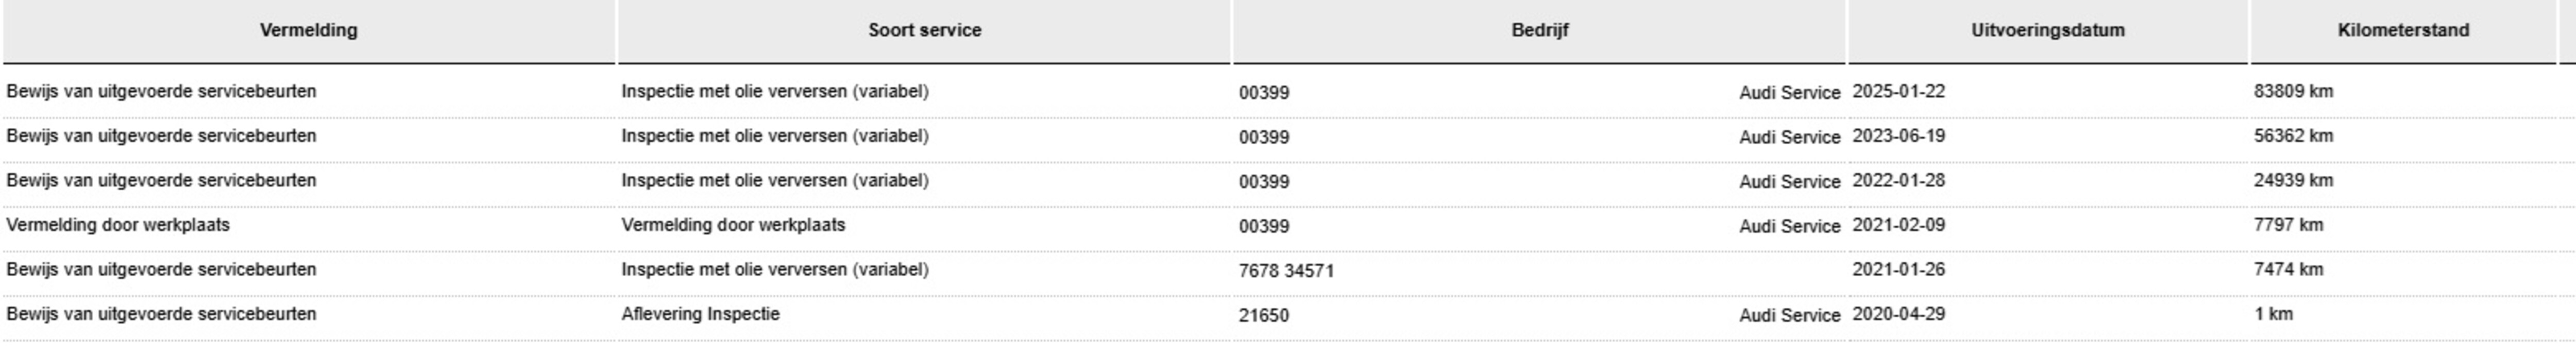Select the 2021-01-26 date entry

click(1898, 269)
